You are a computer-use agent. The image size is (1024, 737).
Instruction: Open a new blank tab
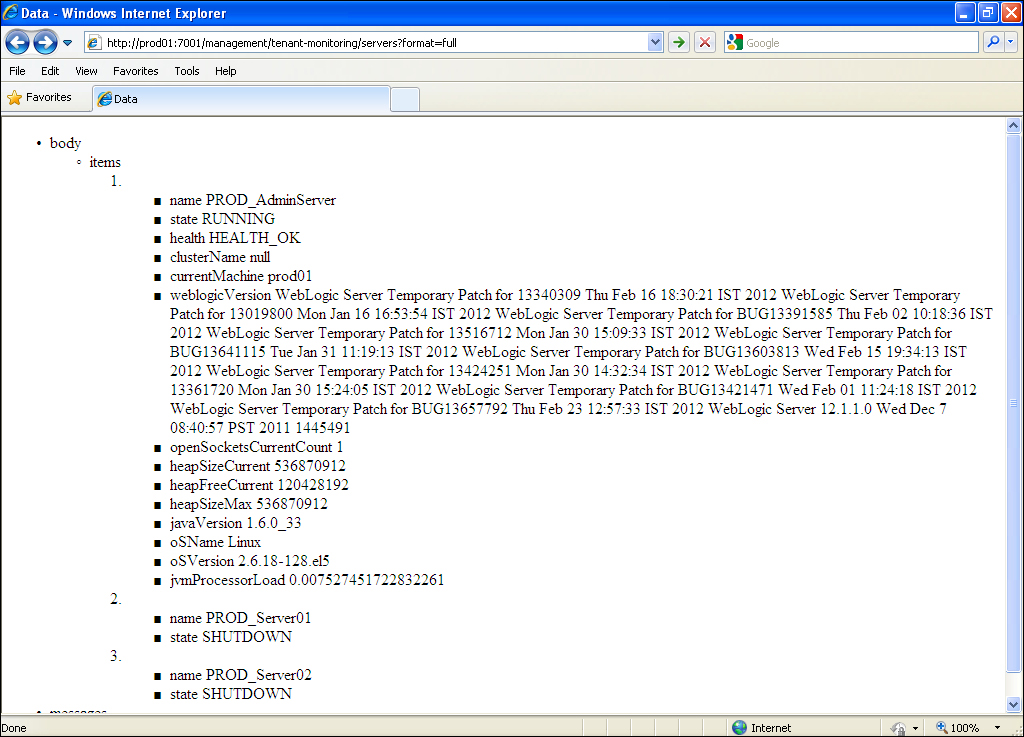[405, 100]
